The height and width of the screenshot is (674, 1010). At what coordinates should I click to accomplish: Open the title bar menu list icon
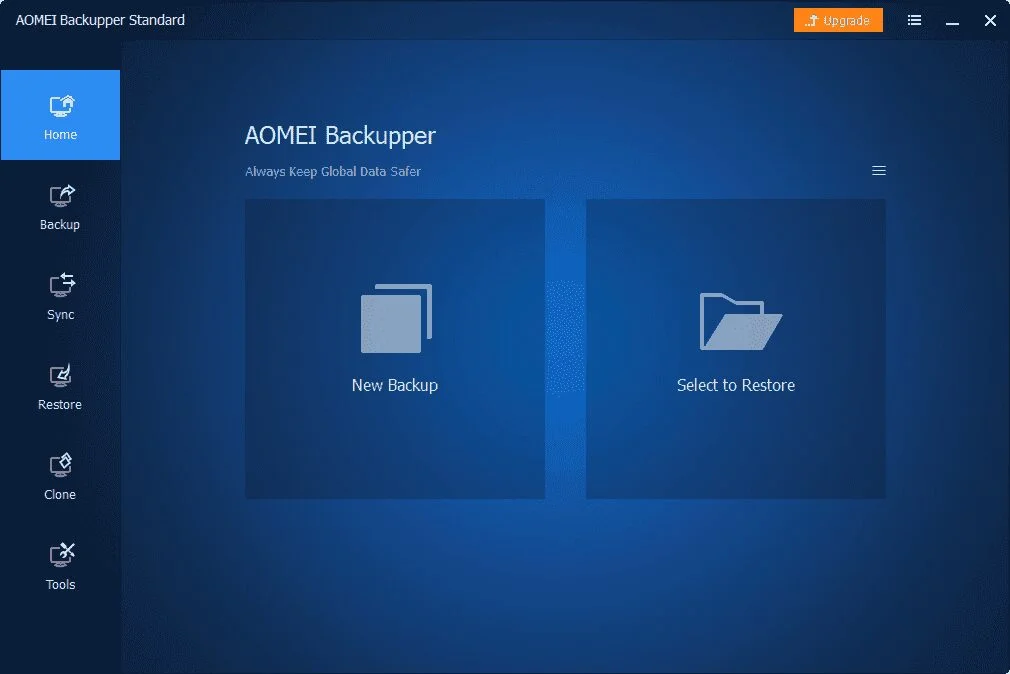(x=914, y=20)
